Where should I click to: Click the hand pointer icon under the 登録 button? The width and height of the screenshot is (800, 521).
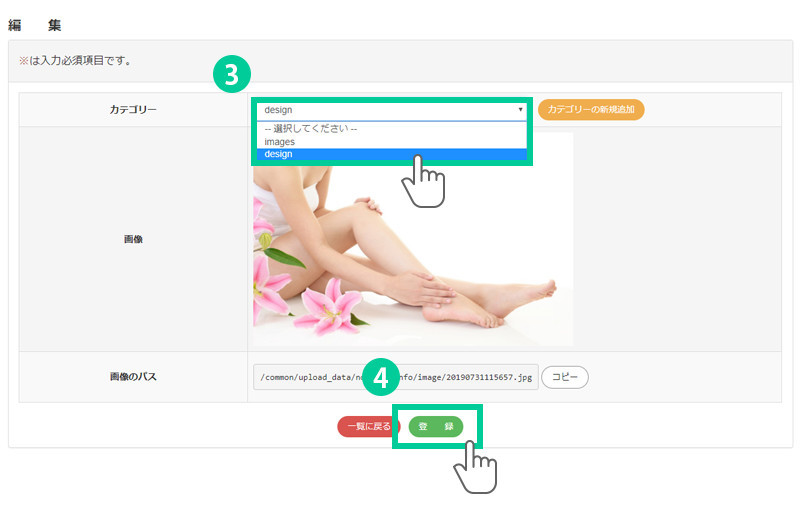[476, 466]
